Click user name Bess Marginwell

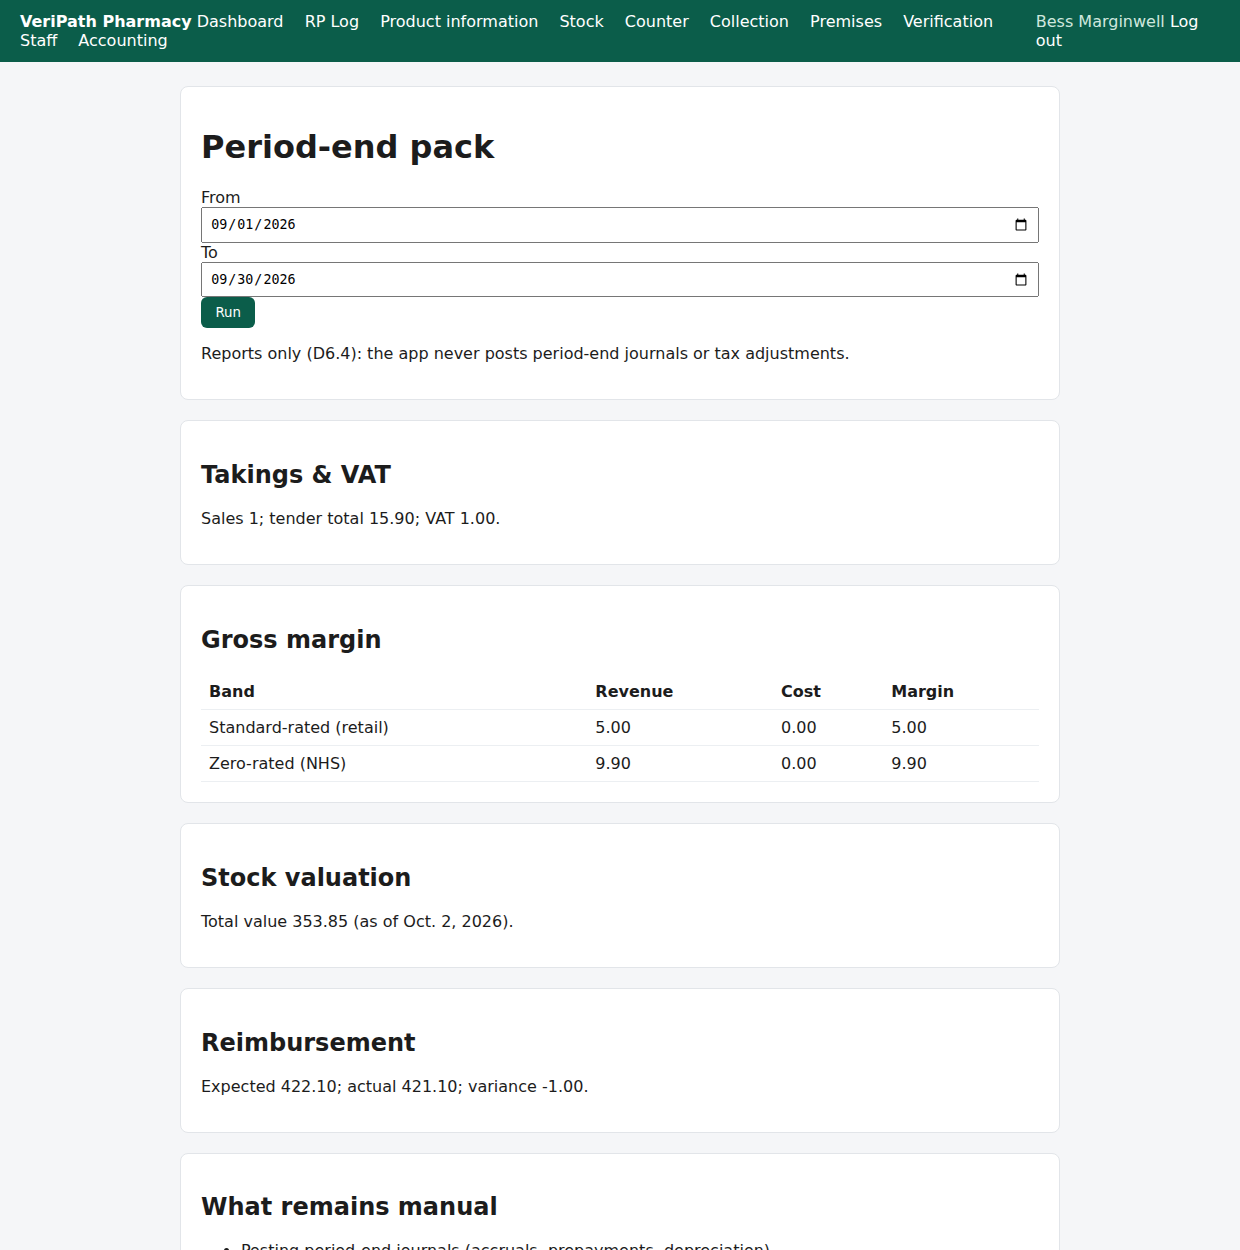[x=1100, y=21]
